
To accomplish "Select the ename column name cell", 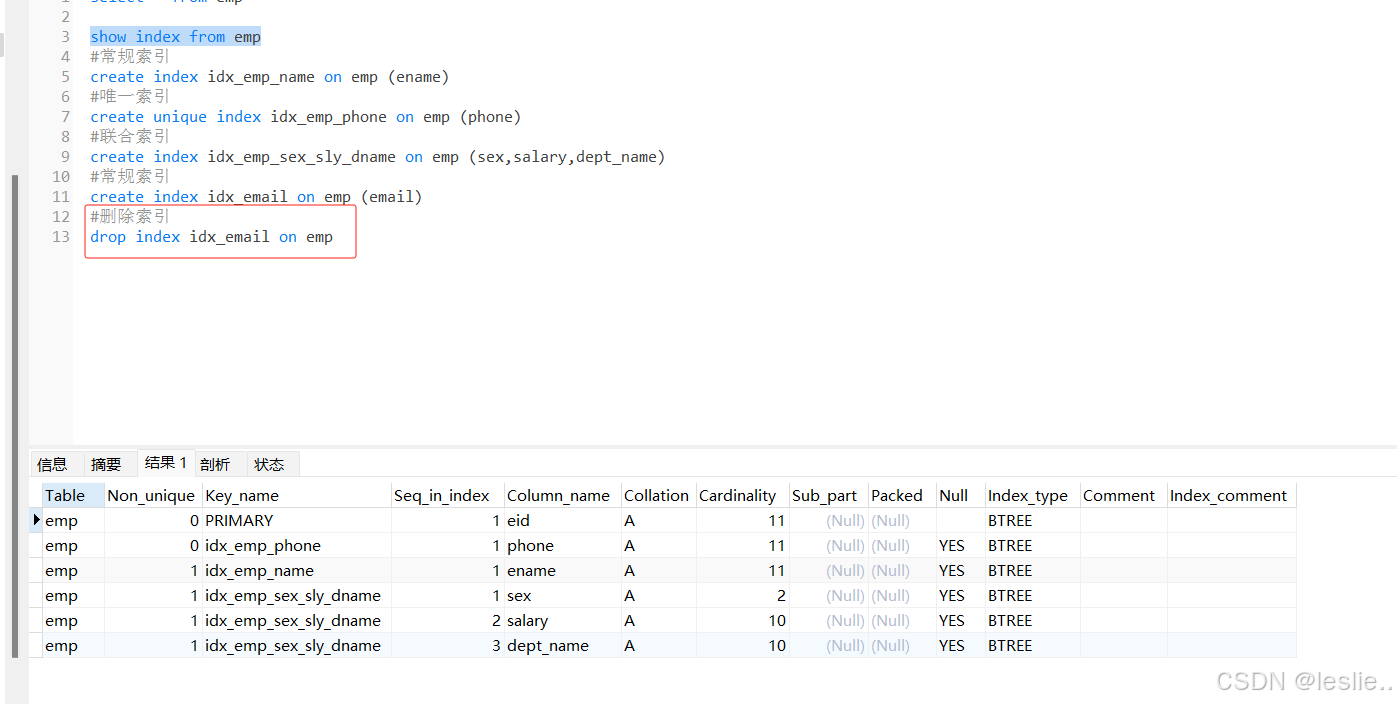I will click(563, 570).
